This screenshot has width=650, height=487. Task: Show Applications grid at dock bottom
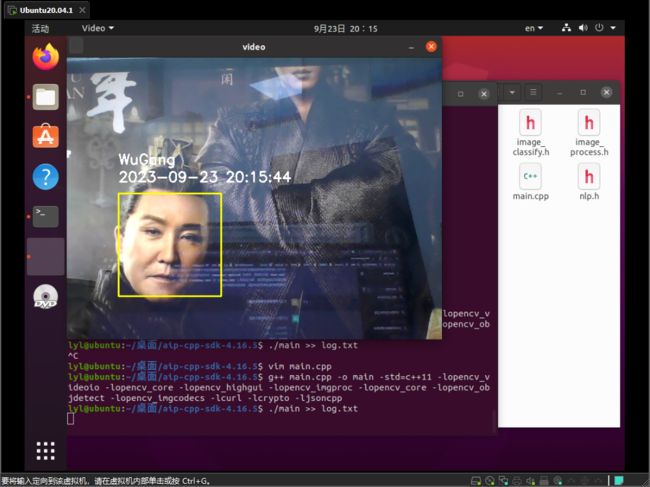click(46, 451)
